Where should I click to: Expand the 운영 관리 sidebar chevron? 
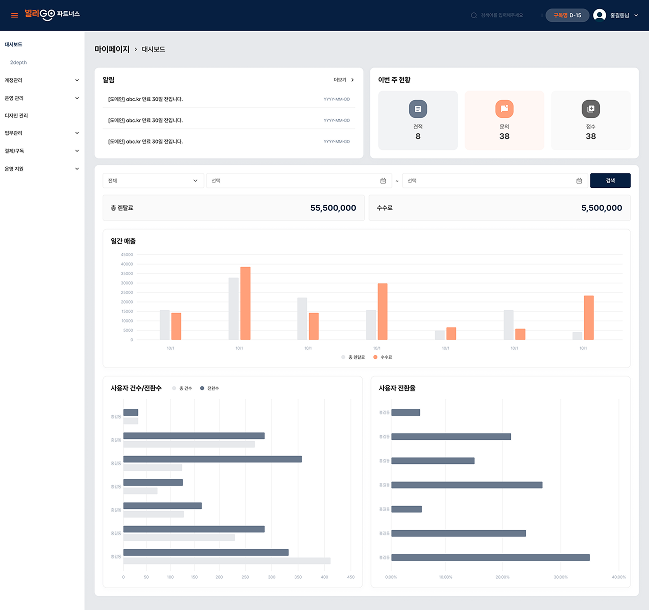pos(77,98)
